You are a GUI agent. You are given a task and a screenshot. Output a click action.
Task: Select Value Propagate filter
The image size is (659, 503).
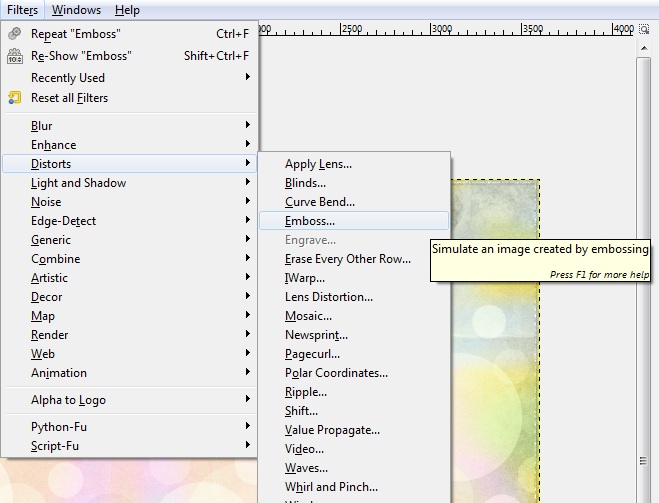pos(354,429)
